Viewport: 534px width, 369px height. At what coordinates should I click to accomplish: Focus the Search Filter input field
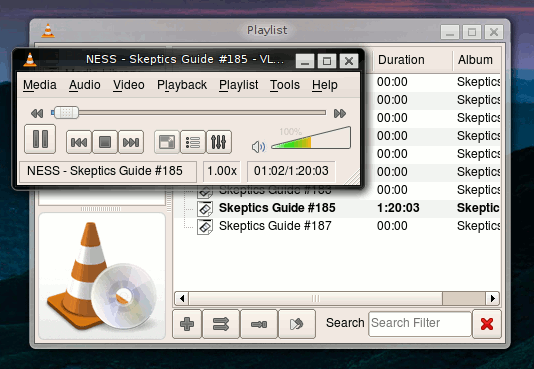[420, 323]
